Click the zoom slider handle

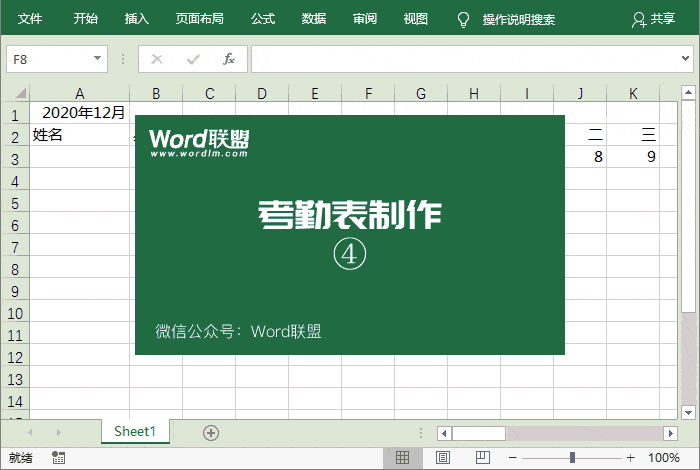coord(572,457)
